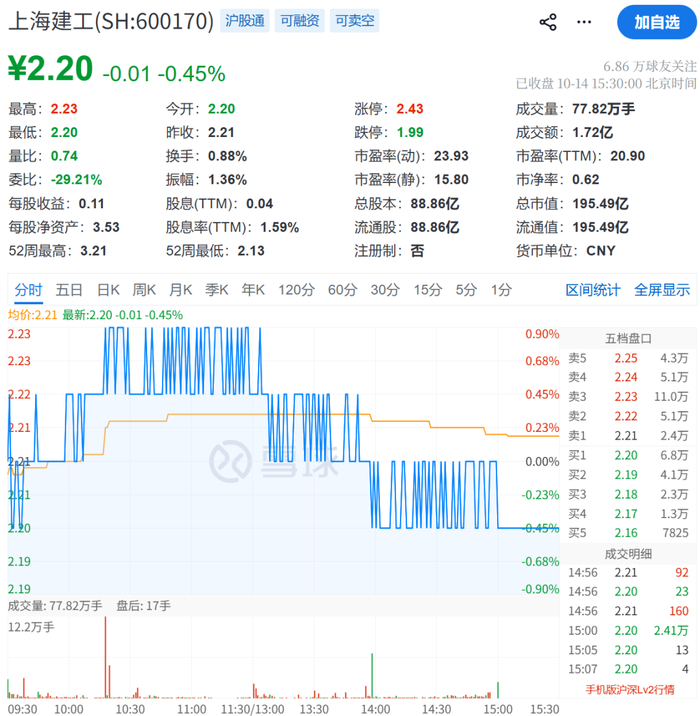Image resolution: width=700 pixels, height=716 pixels.
Task: Switch to the 周K chart tab
Action: tap(144, 290)
